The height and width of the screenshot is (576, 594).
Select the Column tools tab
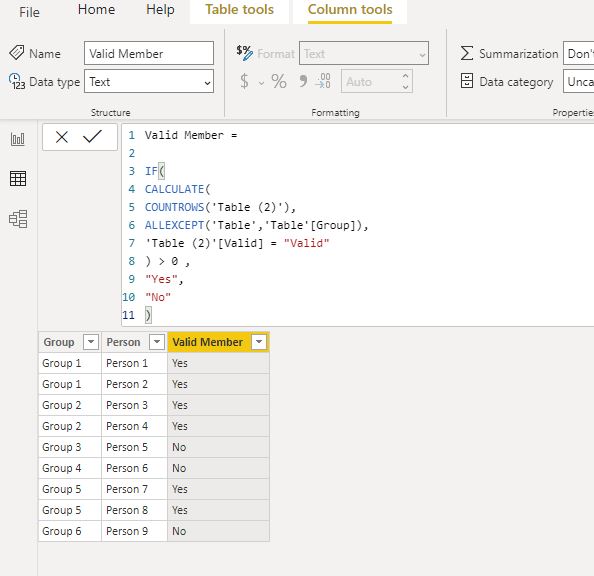click(x=350, y=9)
